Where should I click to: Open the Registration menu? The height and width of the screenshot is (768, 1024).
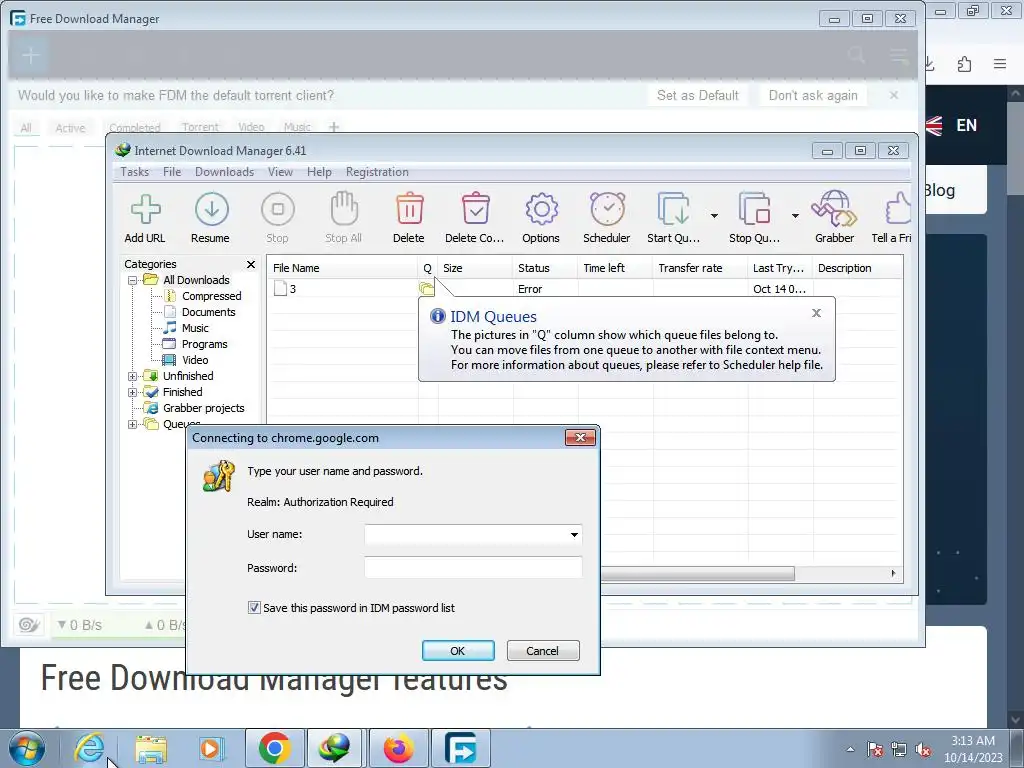tap(377, 172)
